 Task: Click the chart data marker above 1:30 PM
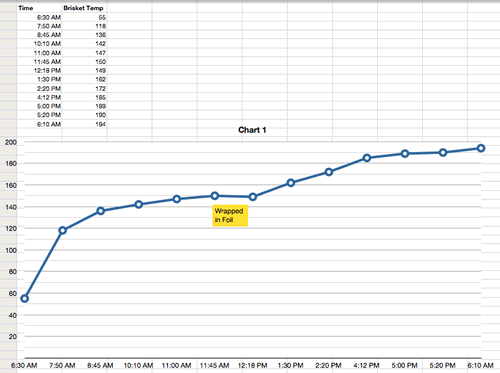[x=291, y=183]
